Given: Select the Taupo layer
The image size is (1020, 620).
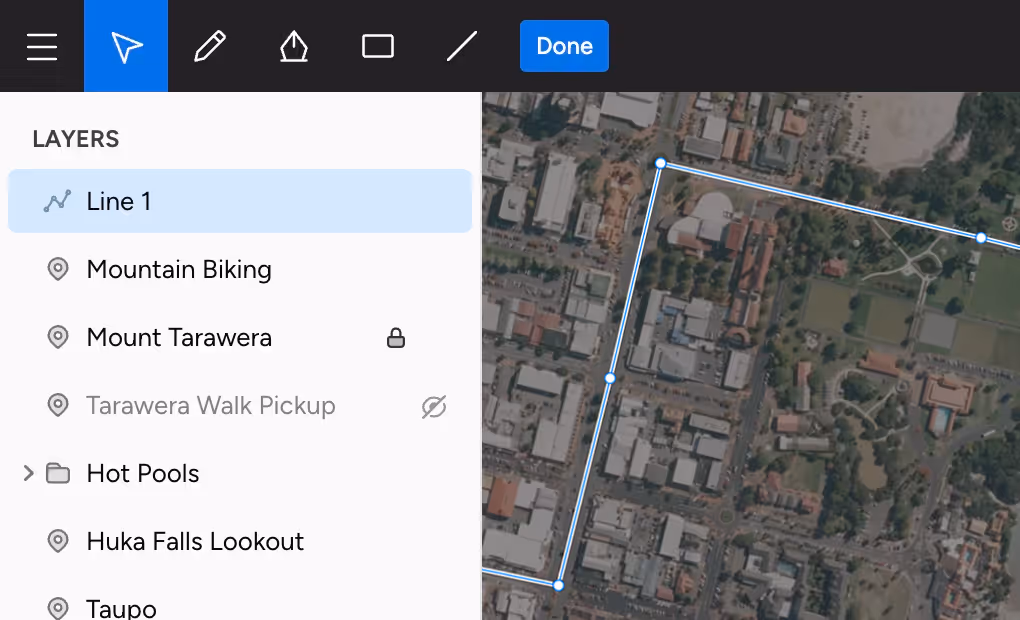Looking at the screenshot, I should point(121,608).
